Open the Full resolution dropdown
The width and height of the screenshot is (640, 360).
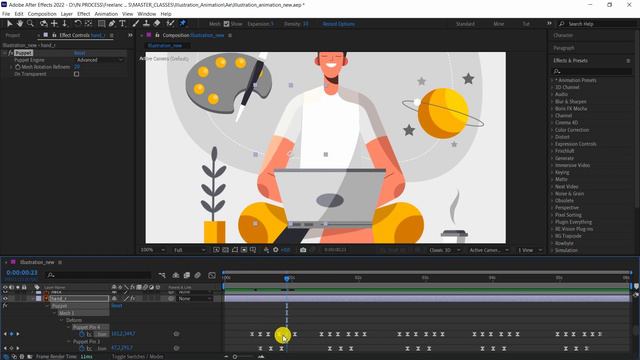click(x=190, y=250)
